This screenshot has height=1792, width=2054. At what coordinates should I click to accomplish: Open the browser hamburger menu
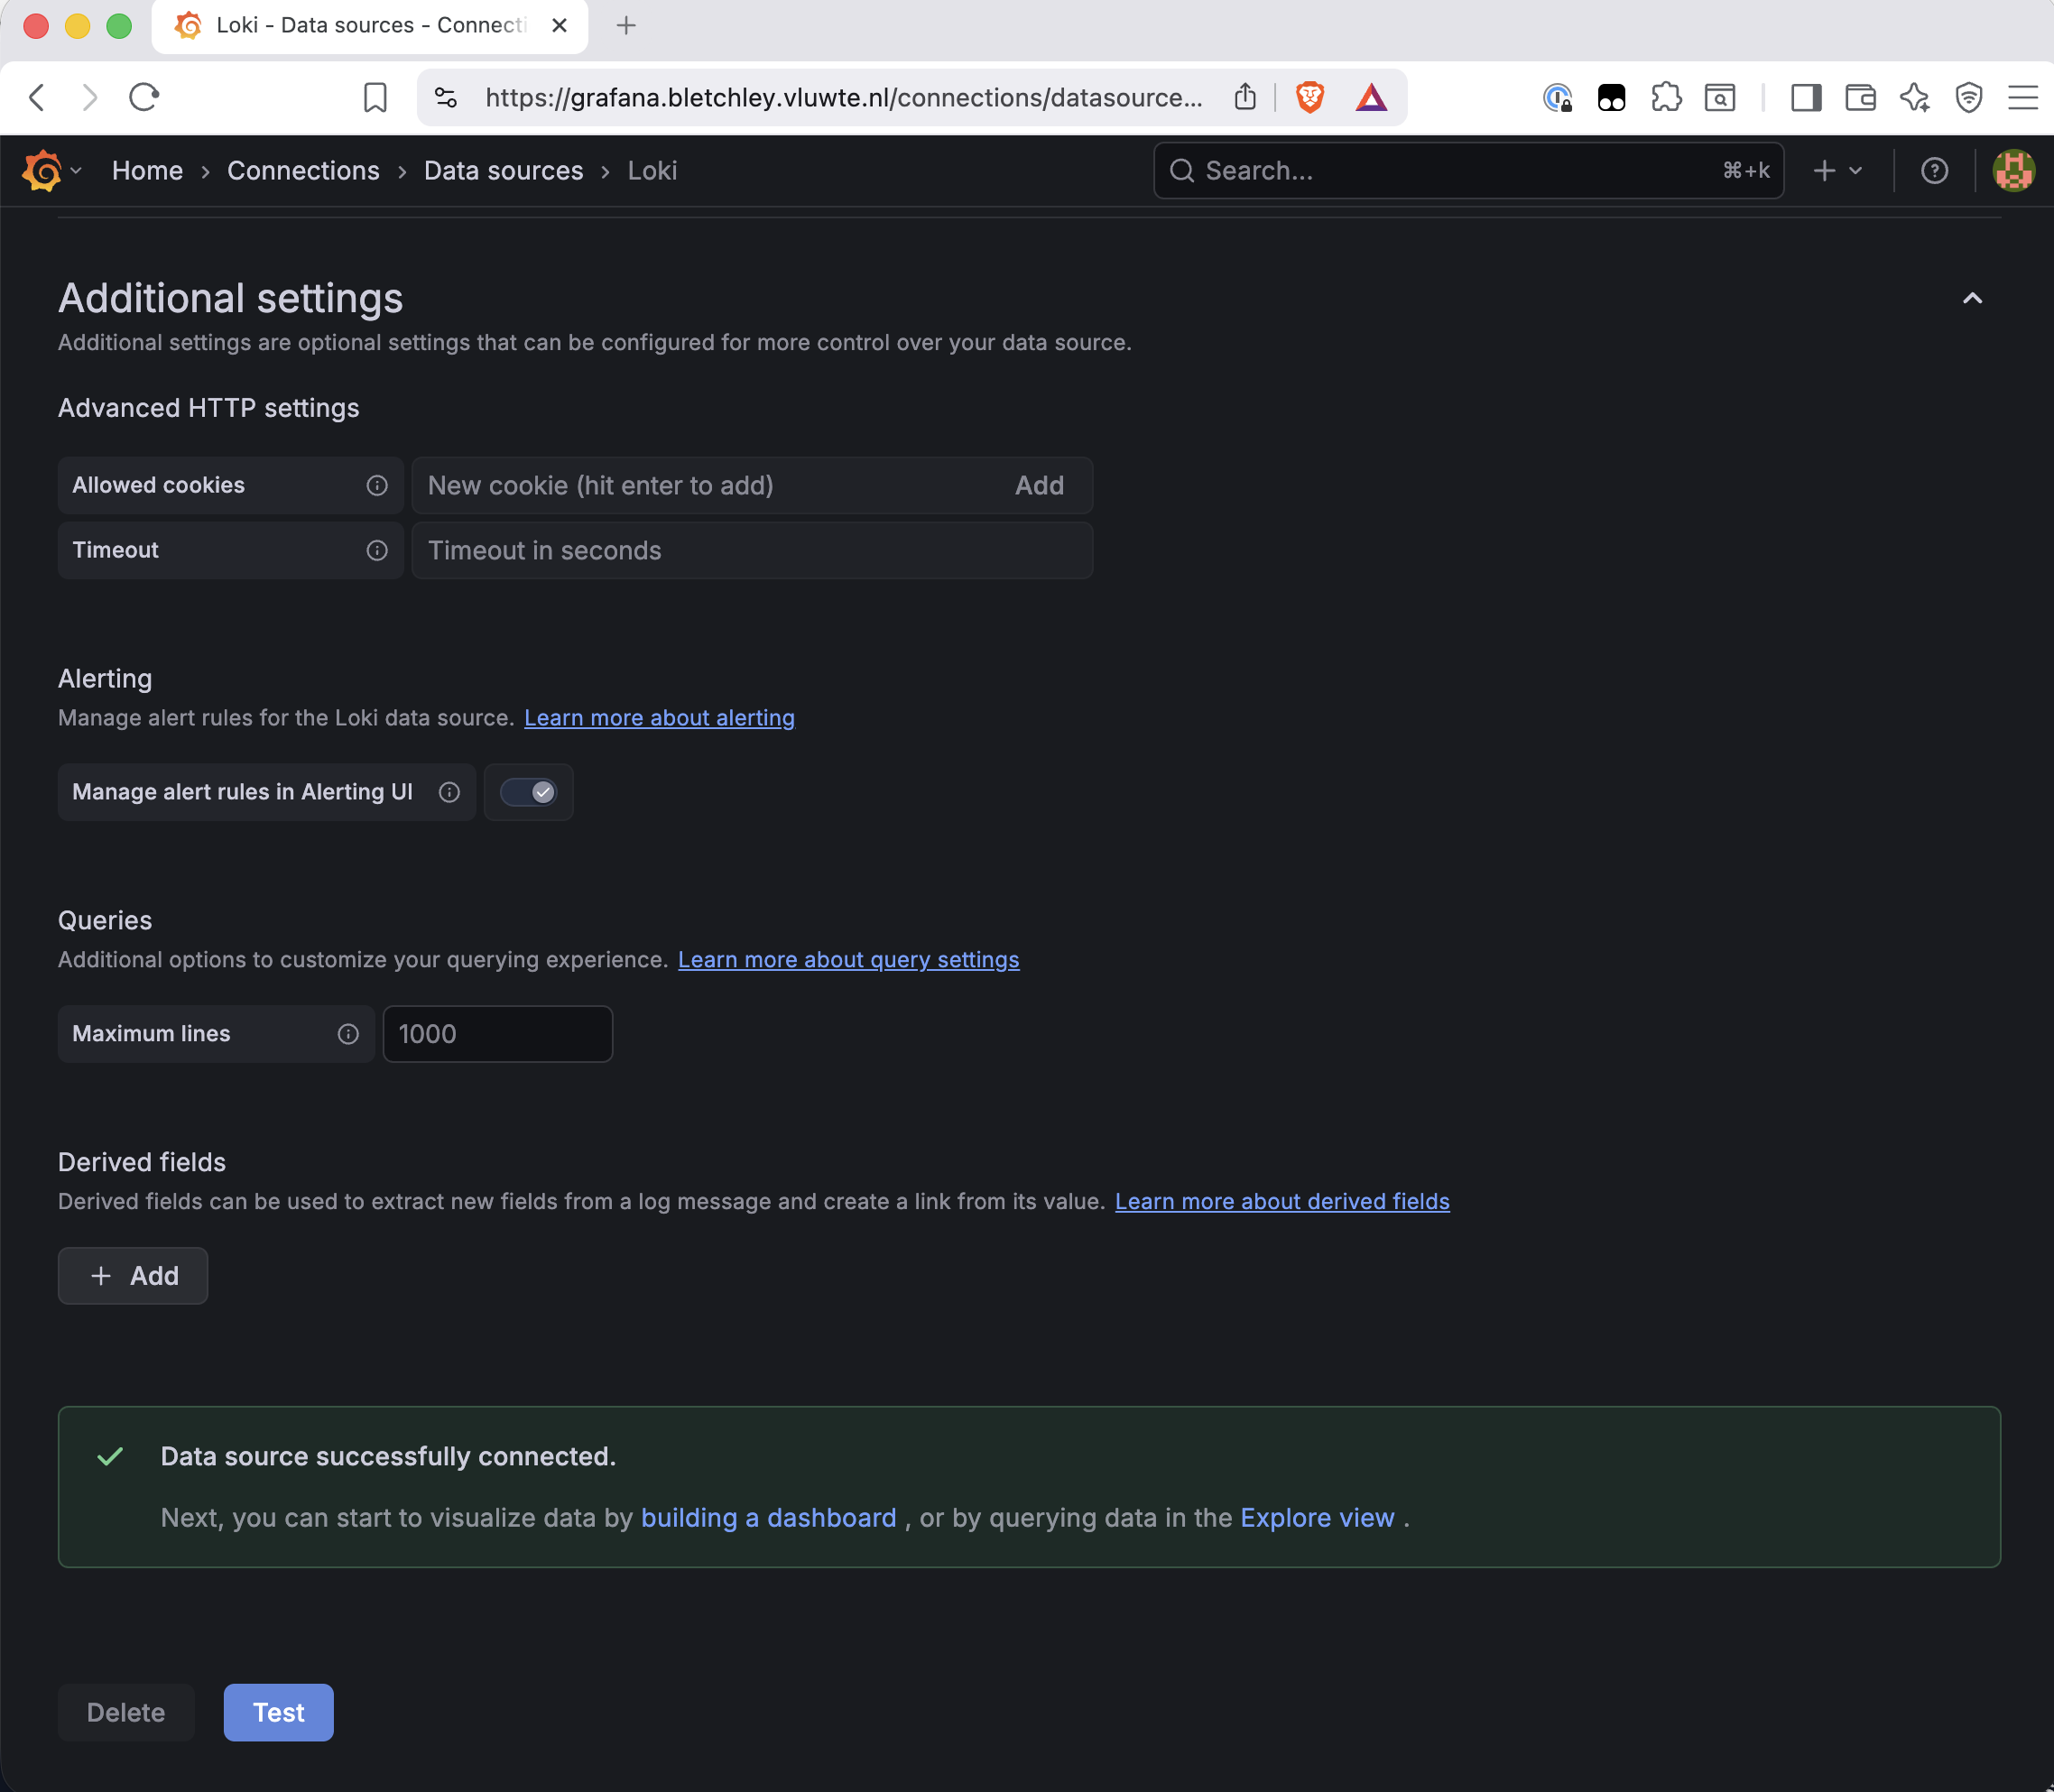click(2023, 98)
